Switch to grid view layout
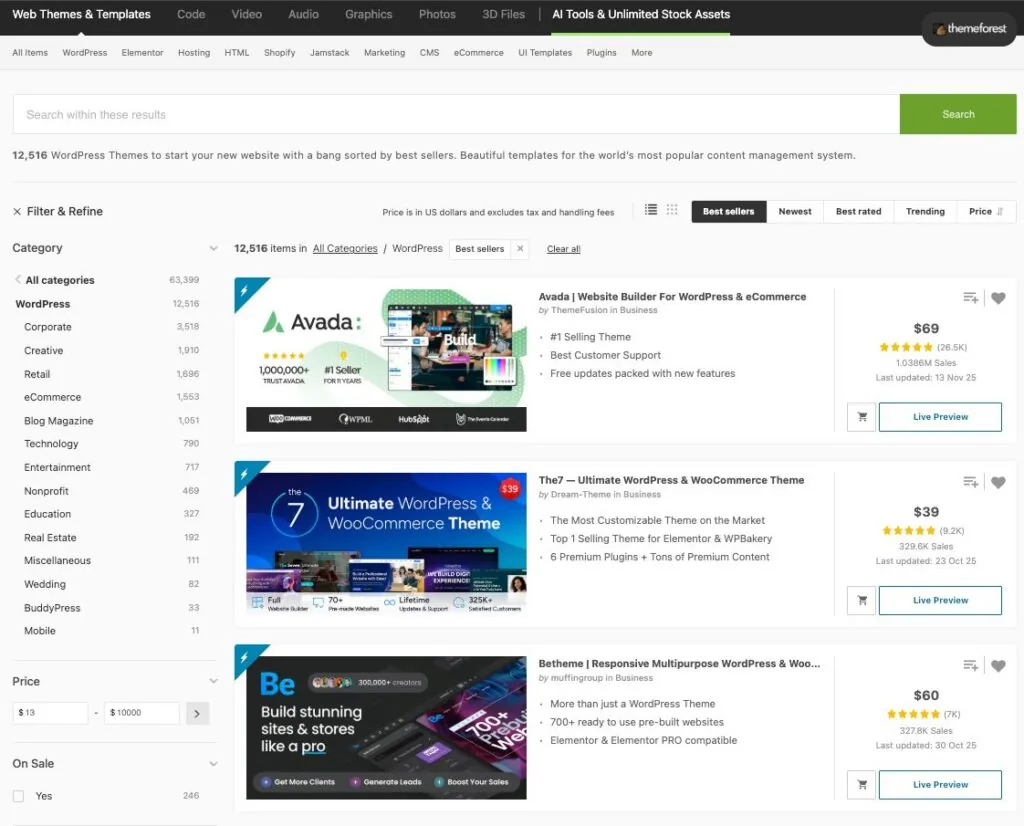The image size is (1024, 826). 672,211
